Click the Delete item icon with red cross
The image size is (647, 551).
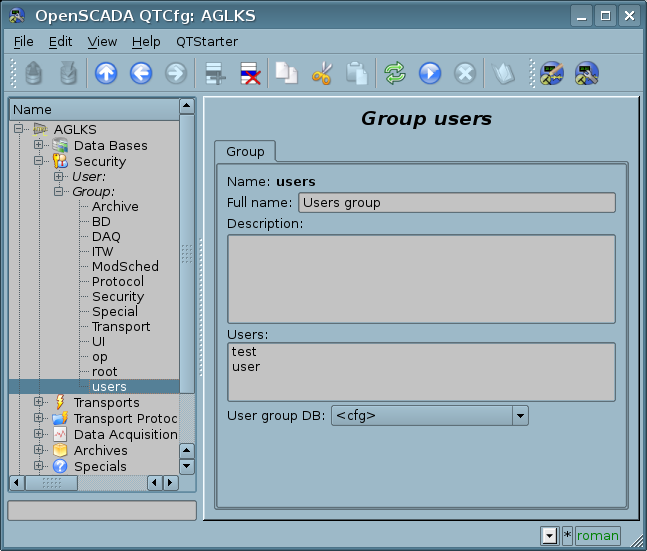click(250, 73)
